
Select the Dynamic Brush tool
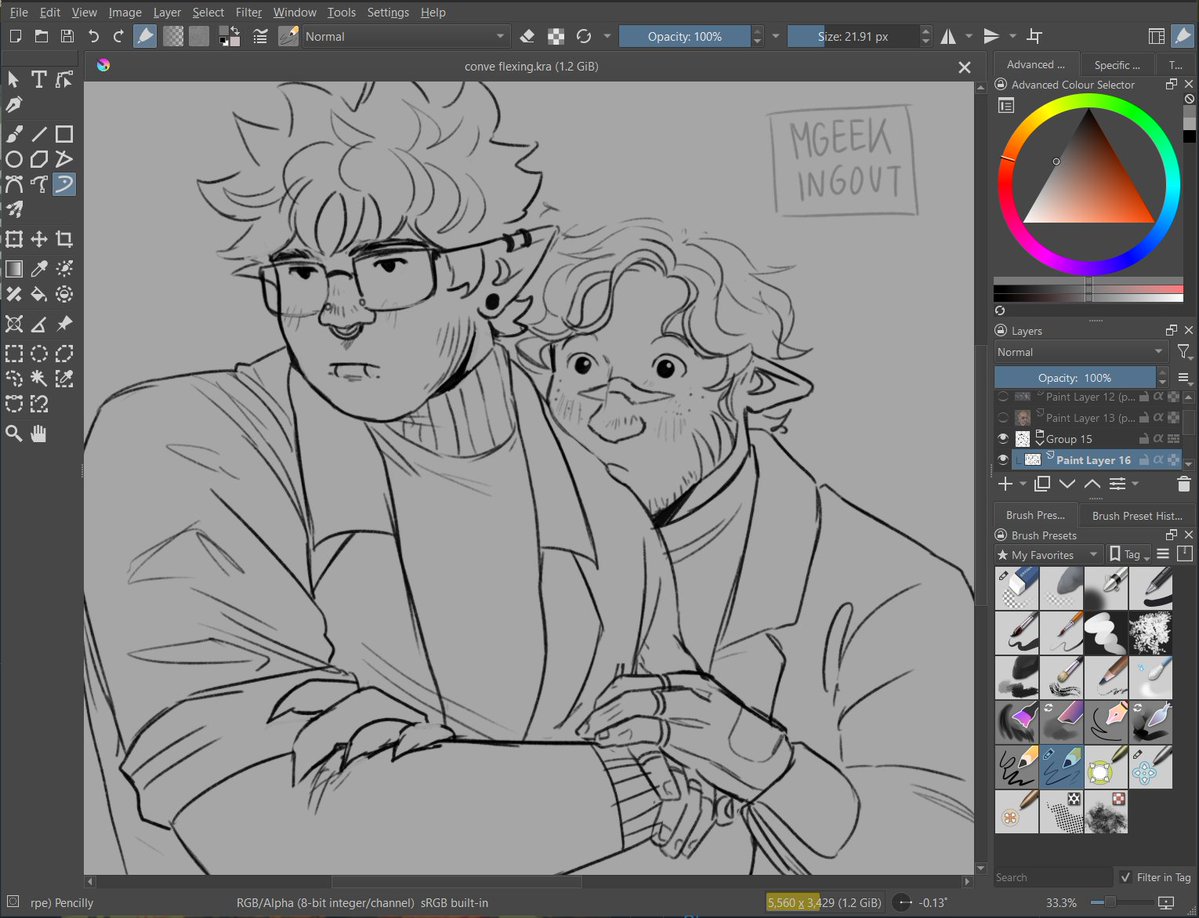tap(64, 184)
